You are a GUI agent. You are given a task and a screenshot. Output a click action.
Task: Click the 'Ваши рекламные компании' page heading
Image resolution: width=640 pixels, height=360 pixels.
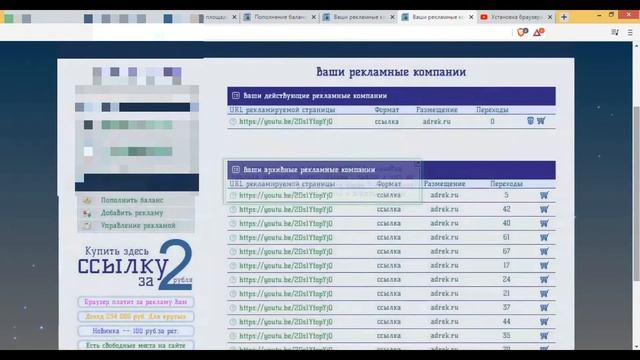tap(391, 72)
